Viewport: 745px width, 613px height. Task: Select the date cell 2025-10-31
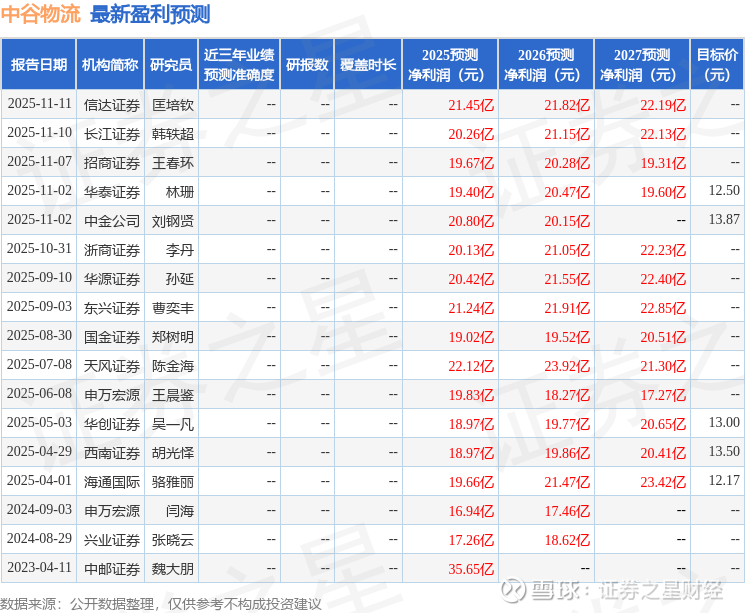coord(39,249)
